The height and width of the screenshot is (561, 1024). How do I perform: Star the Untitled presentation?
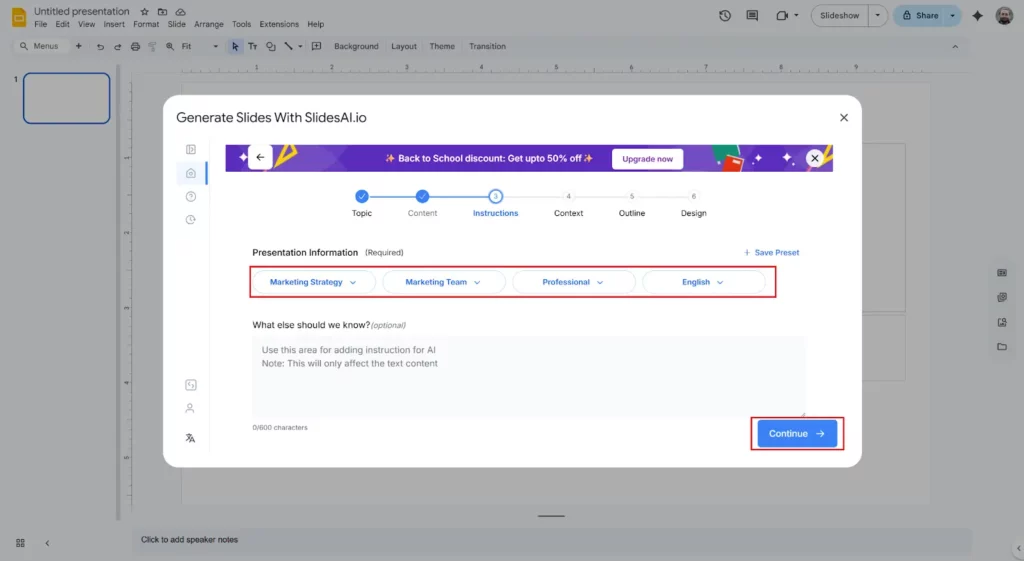pos(145,11)
